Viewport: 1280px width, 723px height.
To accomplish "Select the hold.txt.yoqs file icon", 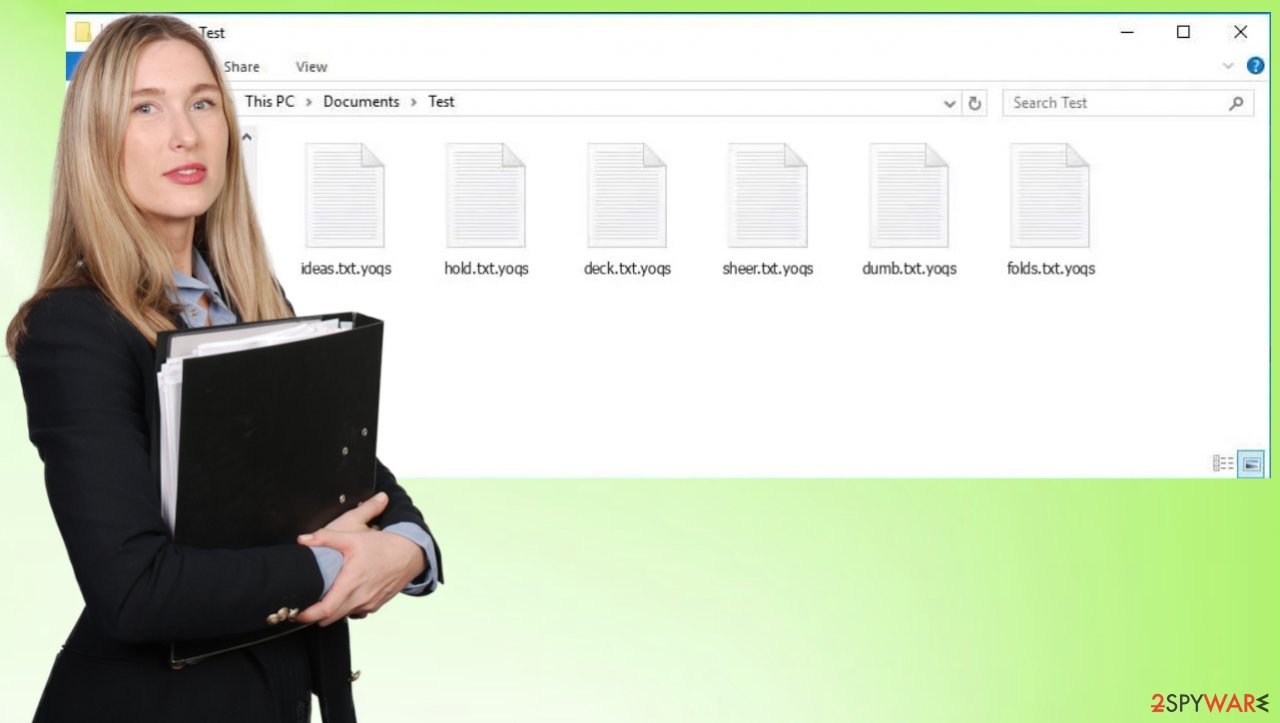I will point(486,196).
